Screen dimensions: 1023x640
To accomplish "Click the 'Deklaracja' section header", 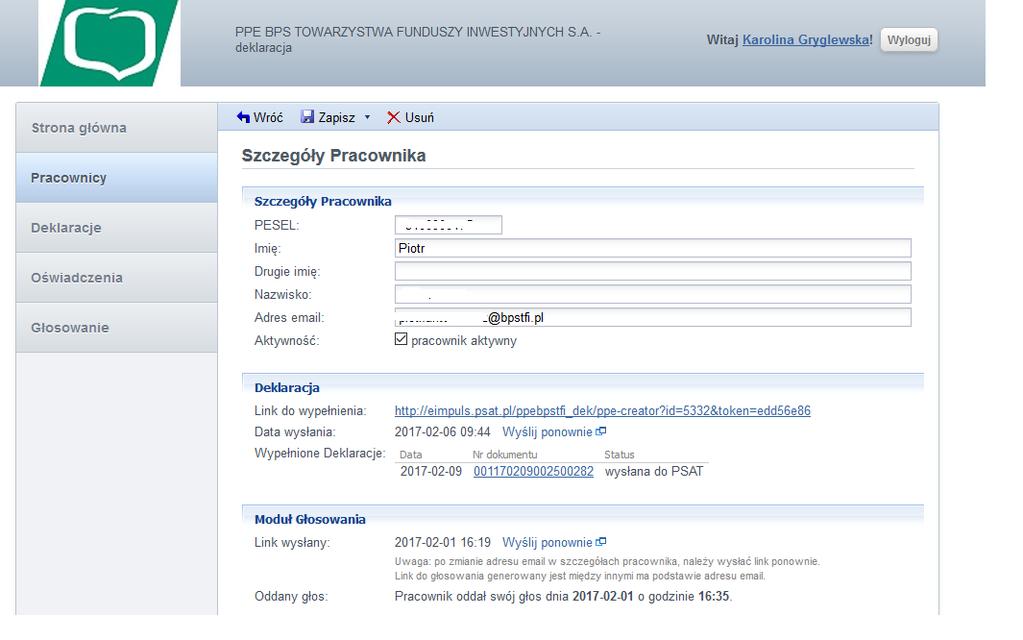I will tap(286, 388).
